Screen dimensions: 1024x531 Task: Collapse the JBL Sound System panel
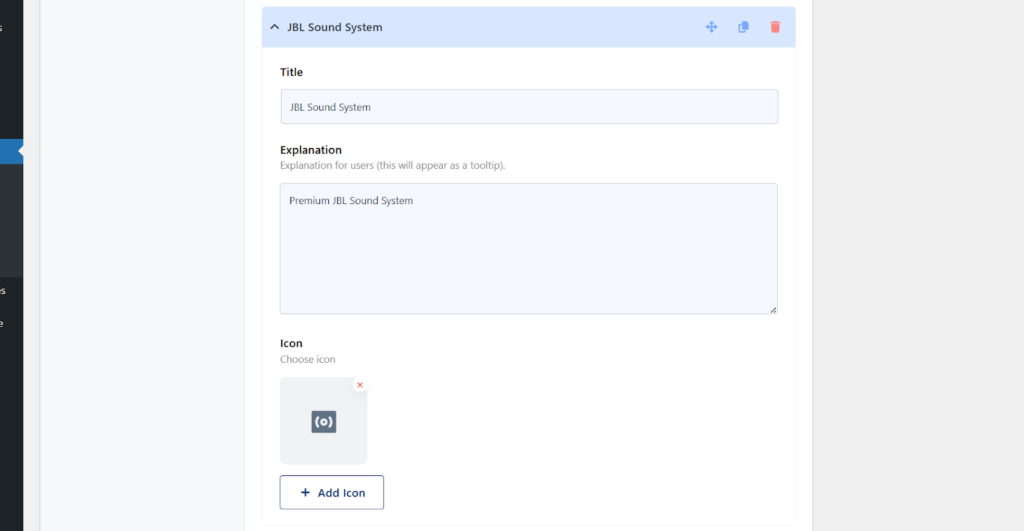[274, 27]
